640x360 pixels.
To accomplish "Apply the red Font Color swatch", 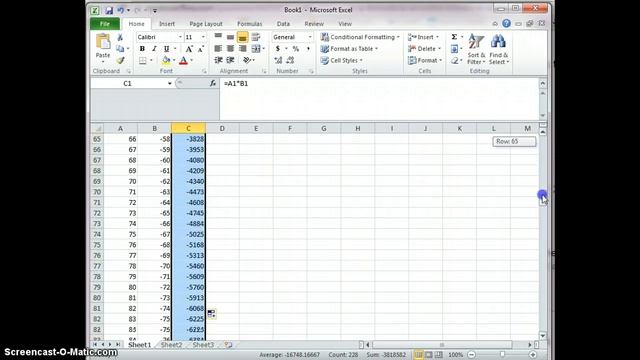I will coord(184,60).
